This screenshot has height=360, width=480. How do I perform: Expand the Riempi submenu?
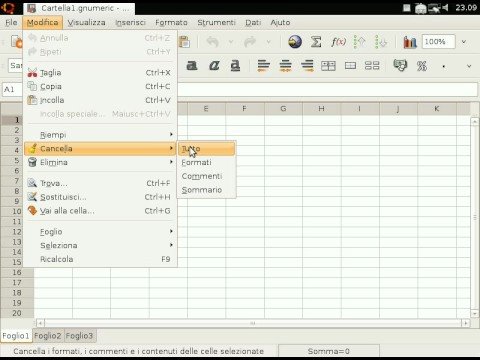[100, 135]
